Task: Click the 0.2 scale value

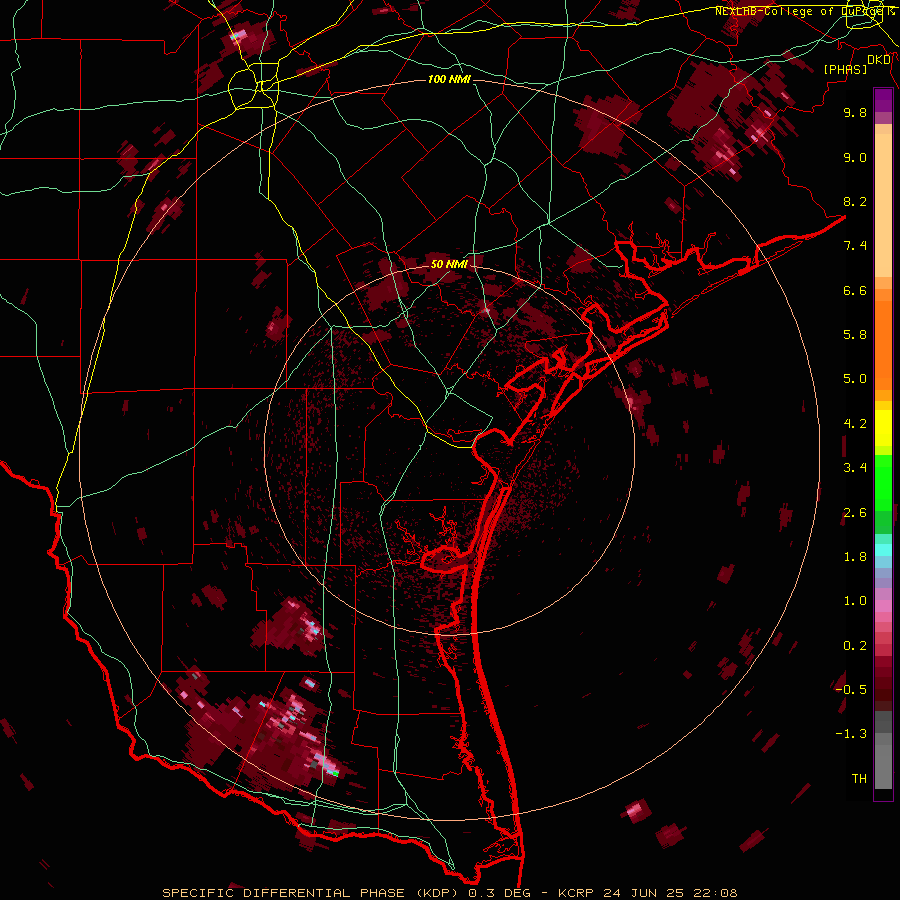Action: (x=855, y=646)
